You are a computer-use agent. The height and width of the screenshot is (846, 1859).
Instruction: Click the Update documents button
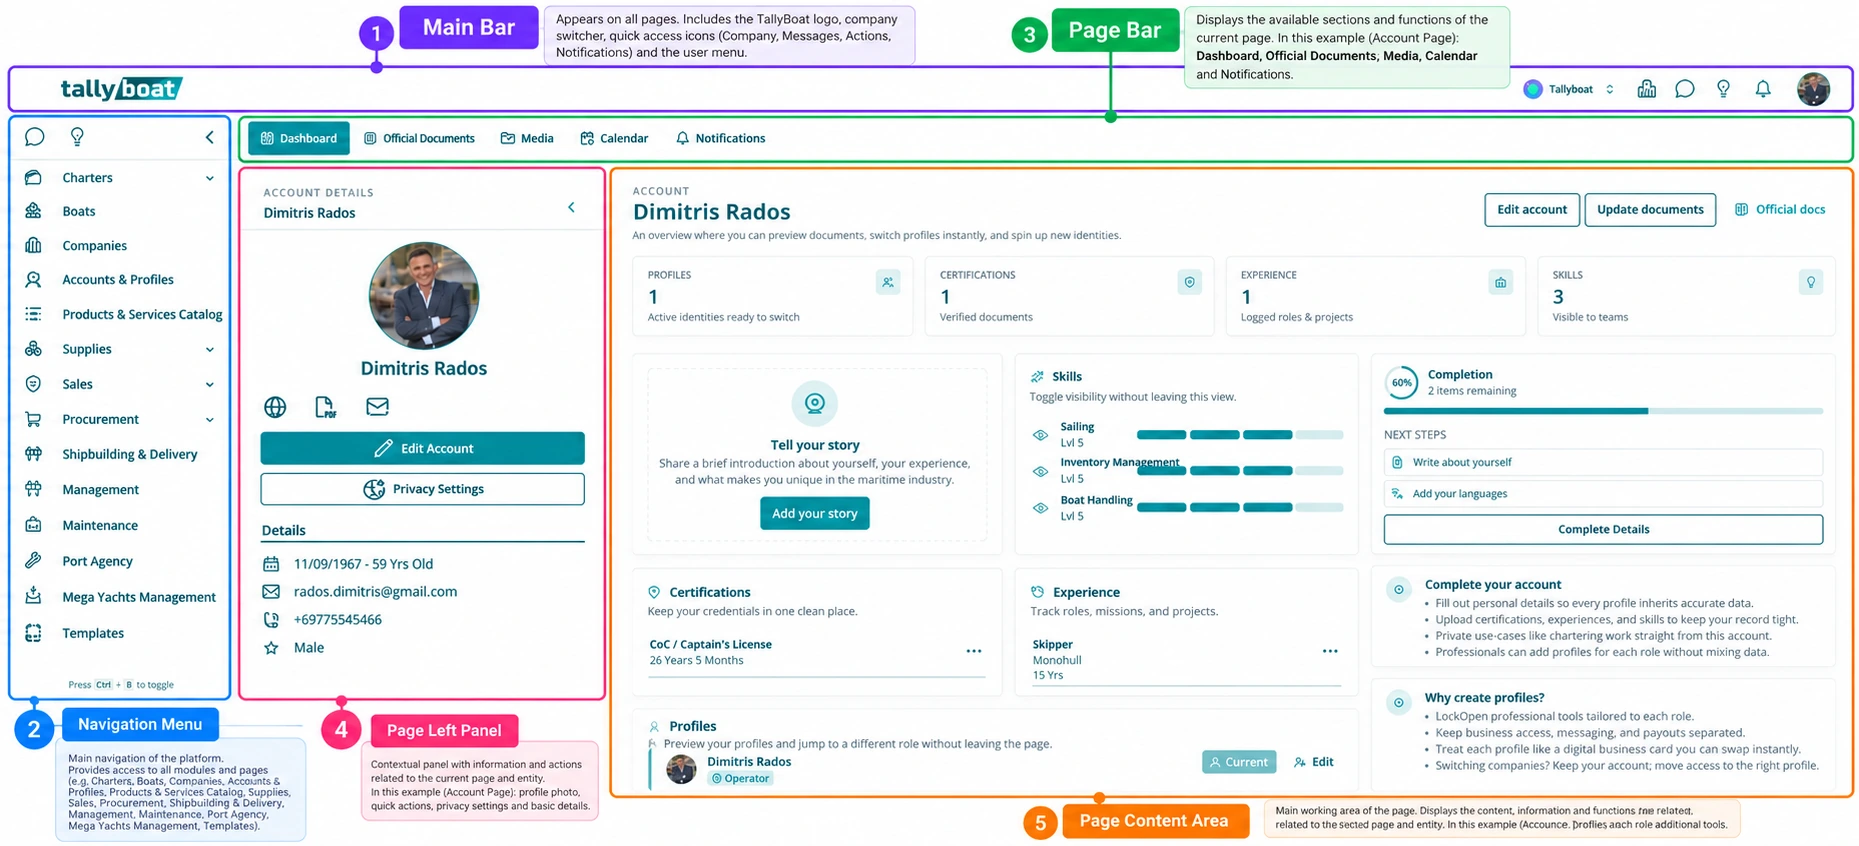pyautogui.click(x=1650, y=210)
